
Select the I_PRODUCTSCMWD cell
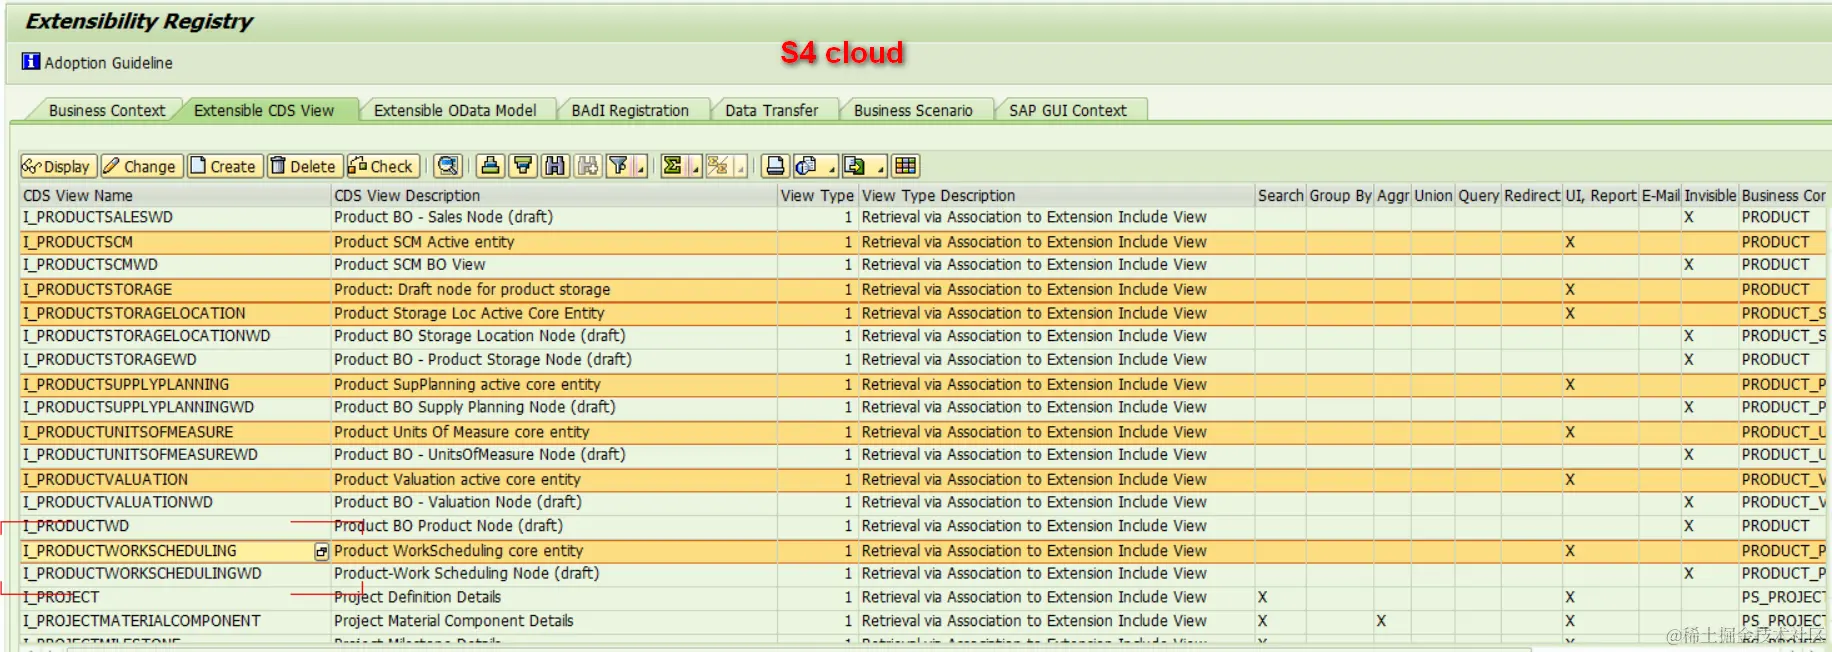(176, 265)
